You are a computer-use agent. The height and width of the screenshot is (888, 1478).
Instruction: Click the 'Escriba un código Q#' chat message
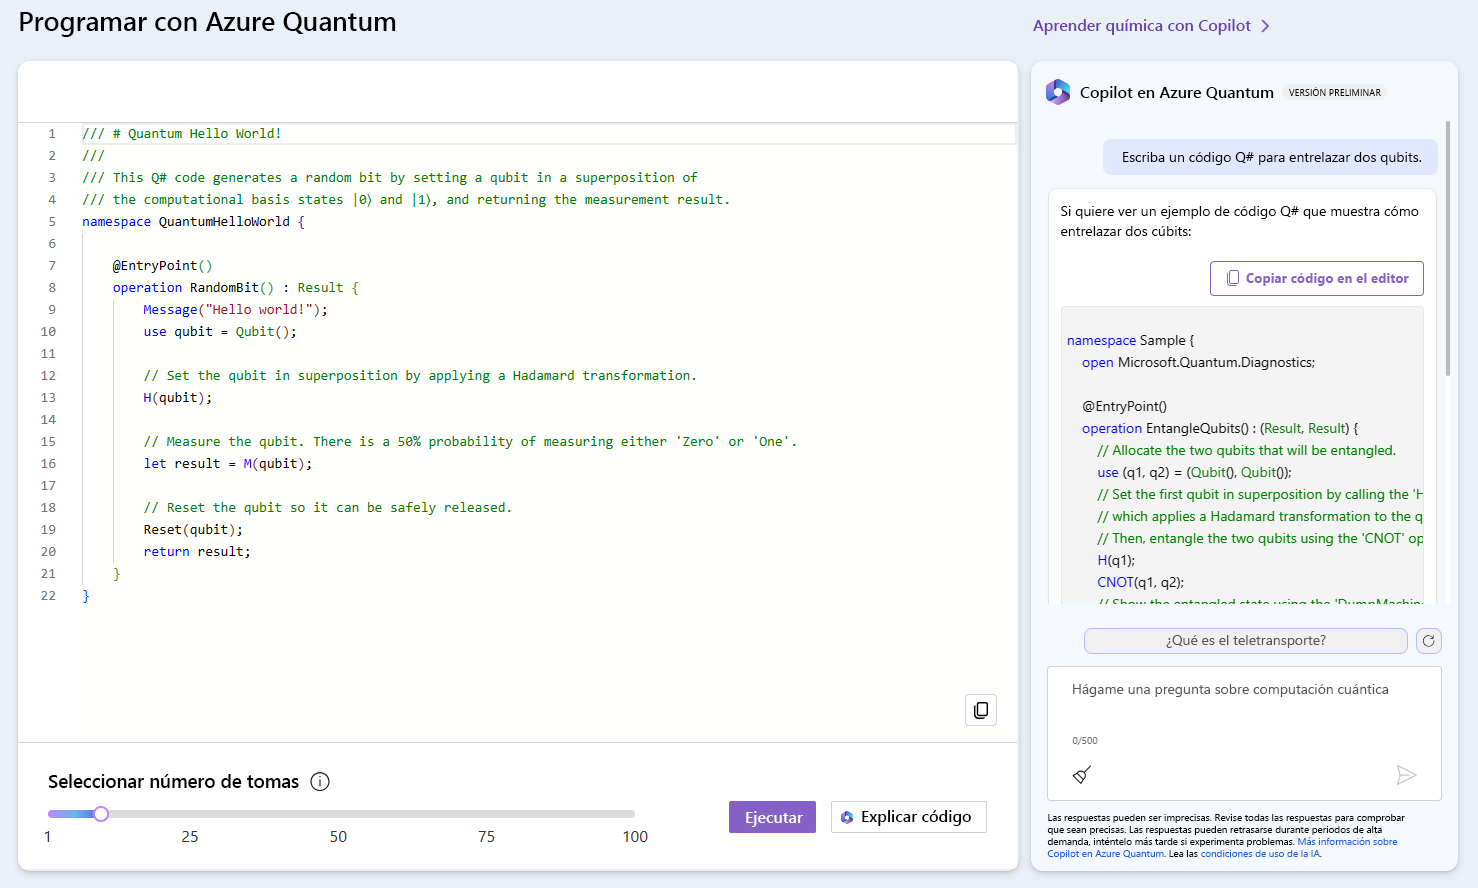[1271, 157]
